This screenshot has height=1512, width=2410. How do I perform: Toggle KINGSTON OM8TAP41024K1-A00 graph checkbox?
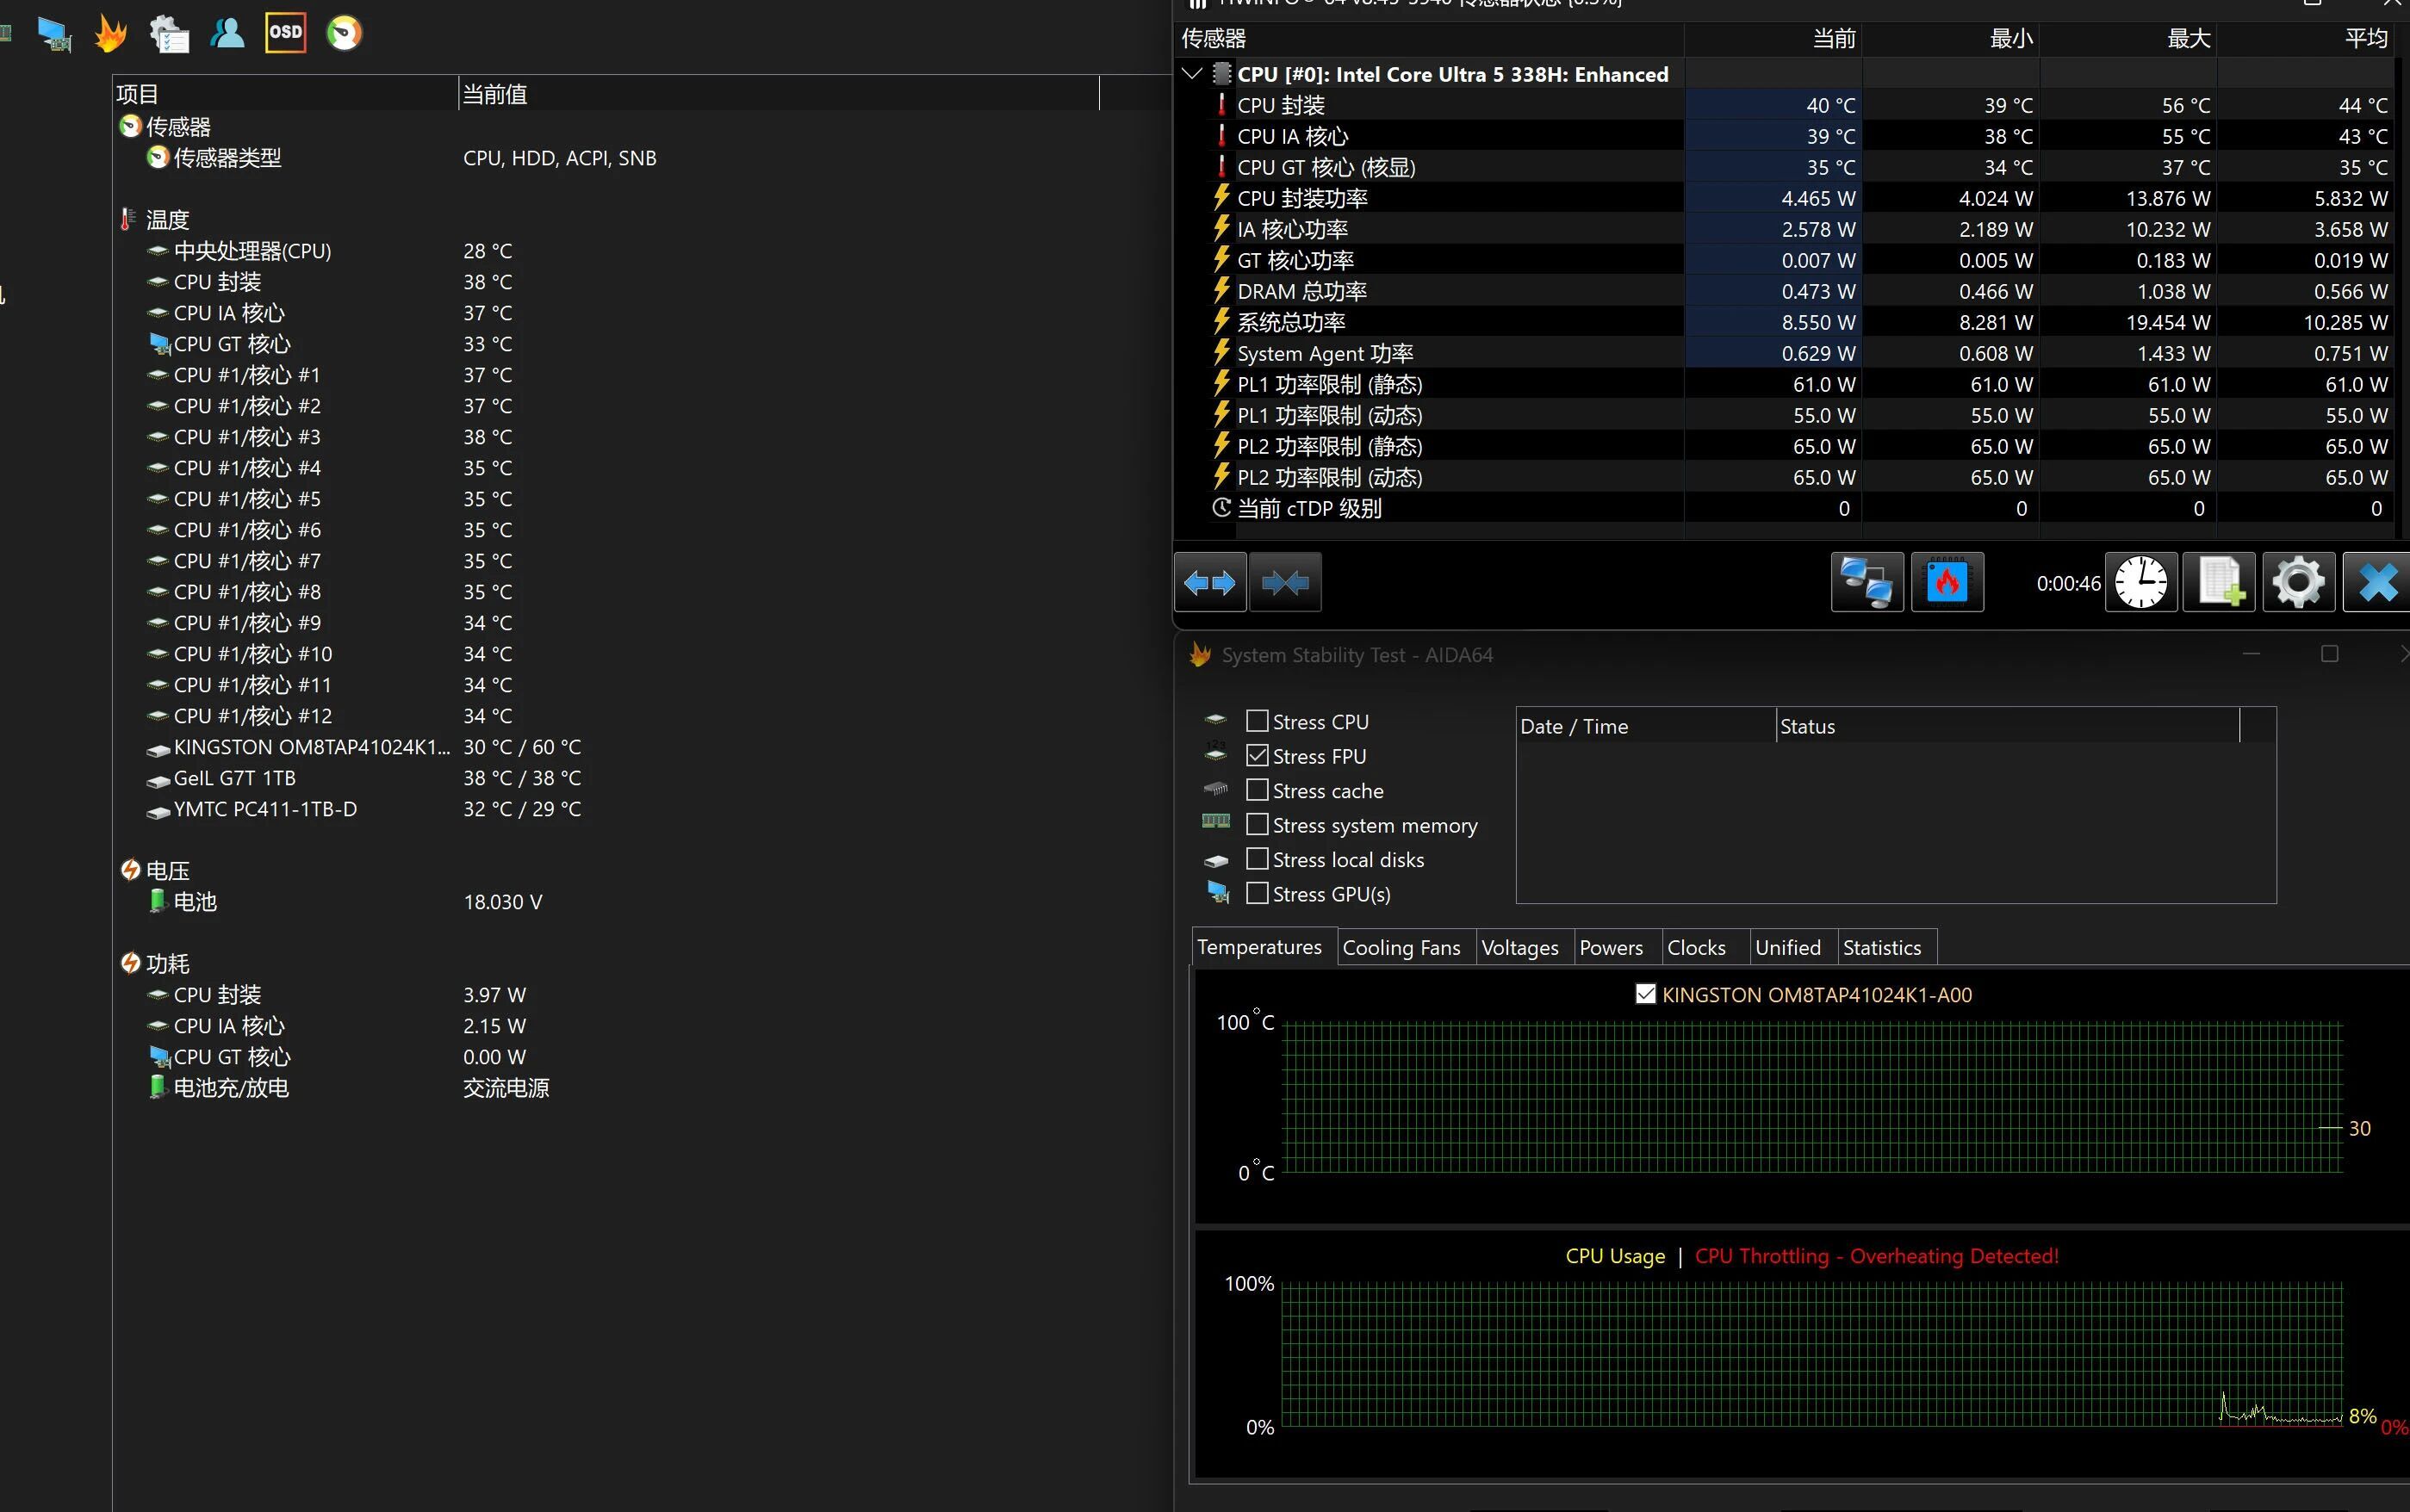point(1645,994)
